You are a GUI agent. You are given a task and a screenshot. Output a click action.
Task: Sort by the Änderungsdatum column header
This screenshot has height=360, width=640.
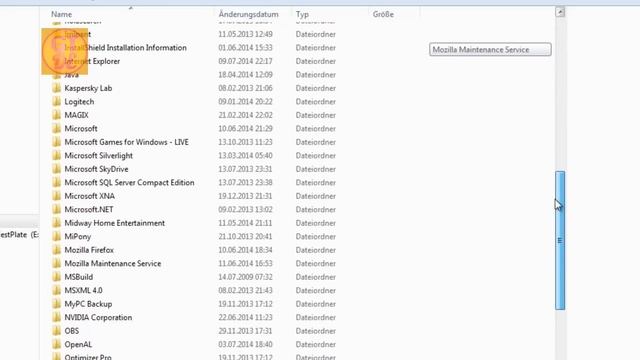click(249, 14)
